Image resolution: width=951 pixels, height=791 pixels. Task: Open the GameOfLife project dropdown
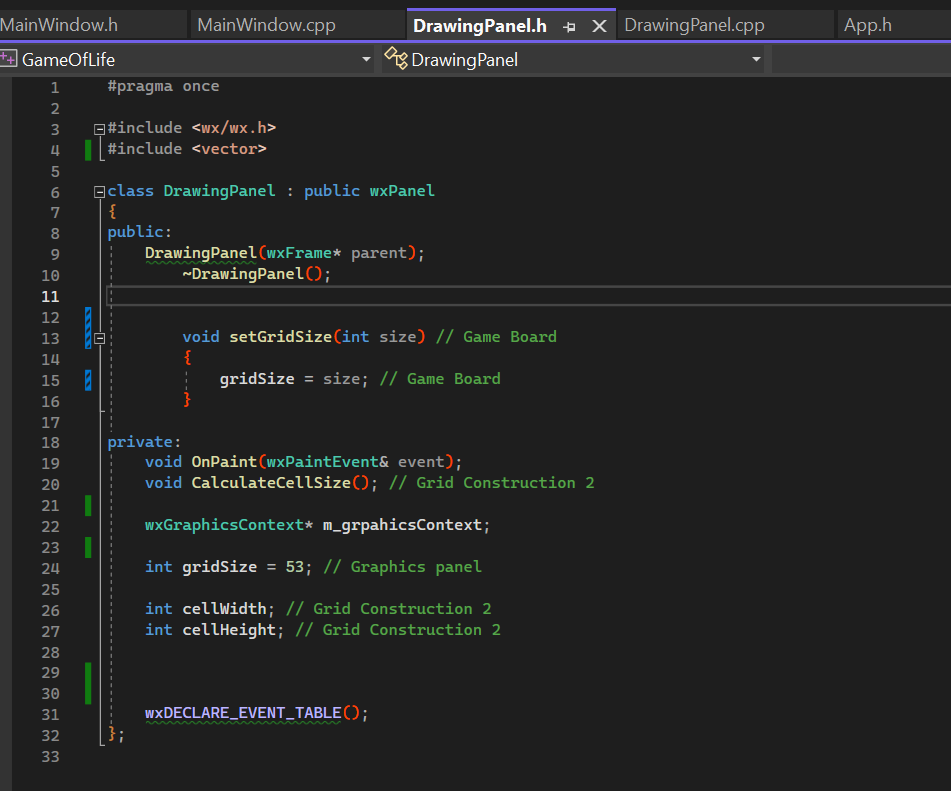point(366,59)
